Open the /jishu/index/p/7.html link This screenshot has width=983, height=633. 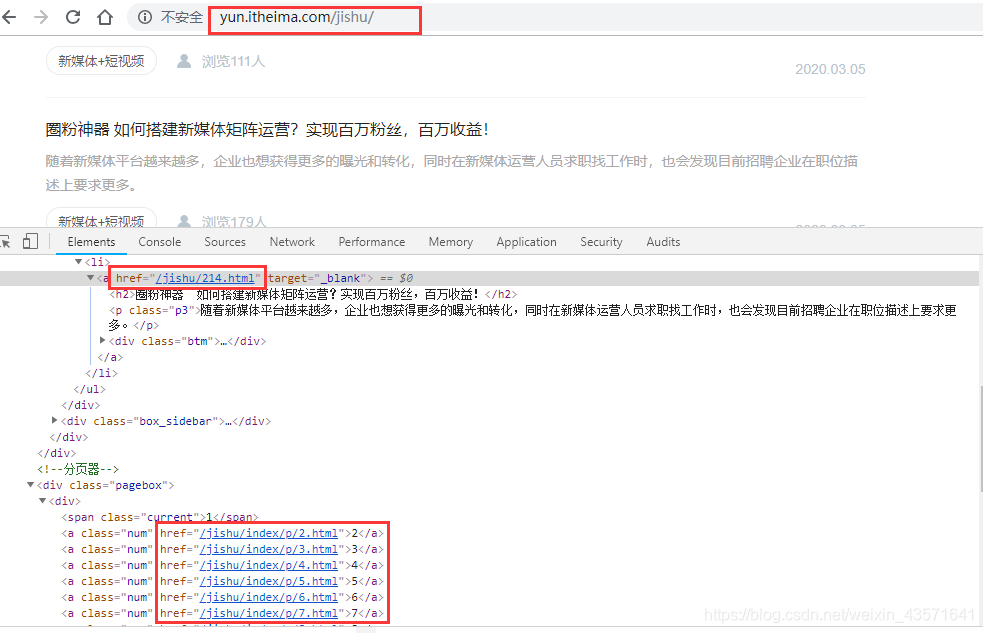(269, 614)
